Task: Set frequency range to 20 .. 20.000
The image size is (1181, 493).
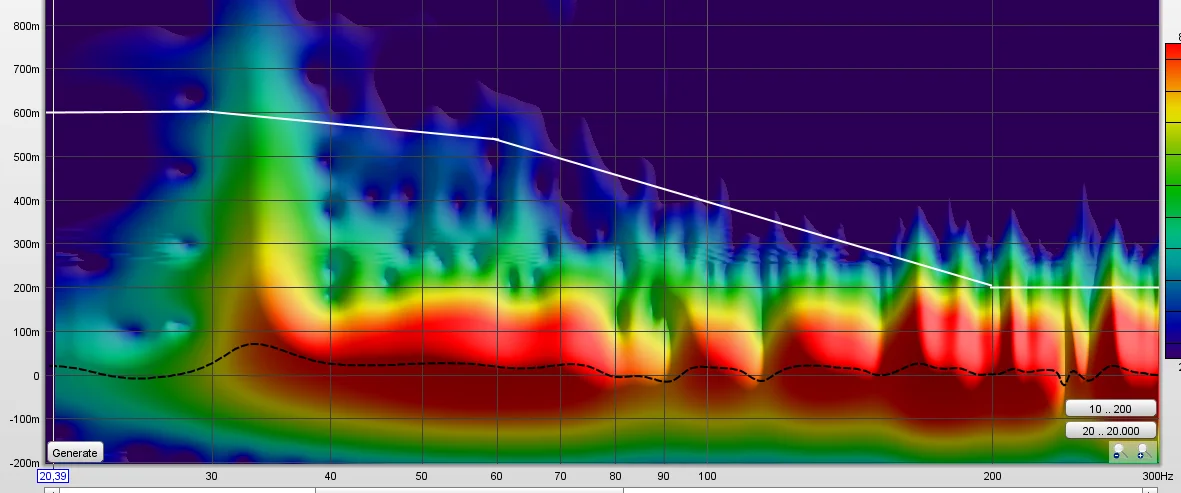Action: pyautogui.click(x=1110, y=431)
